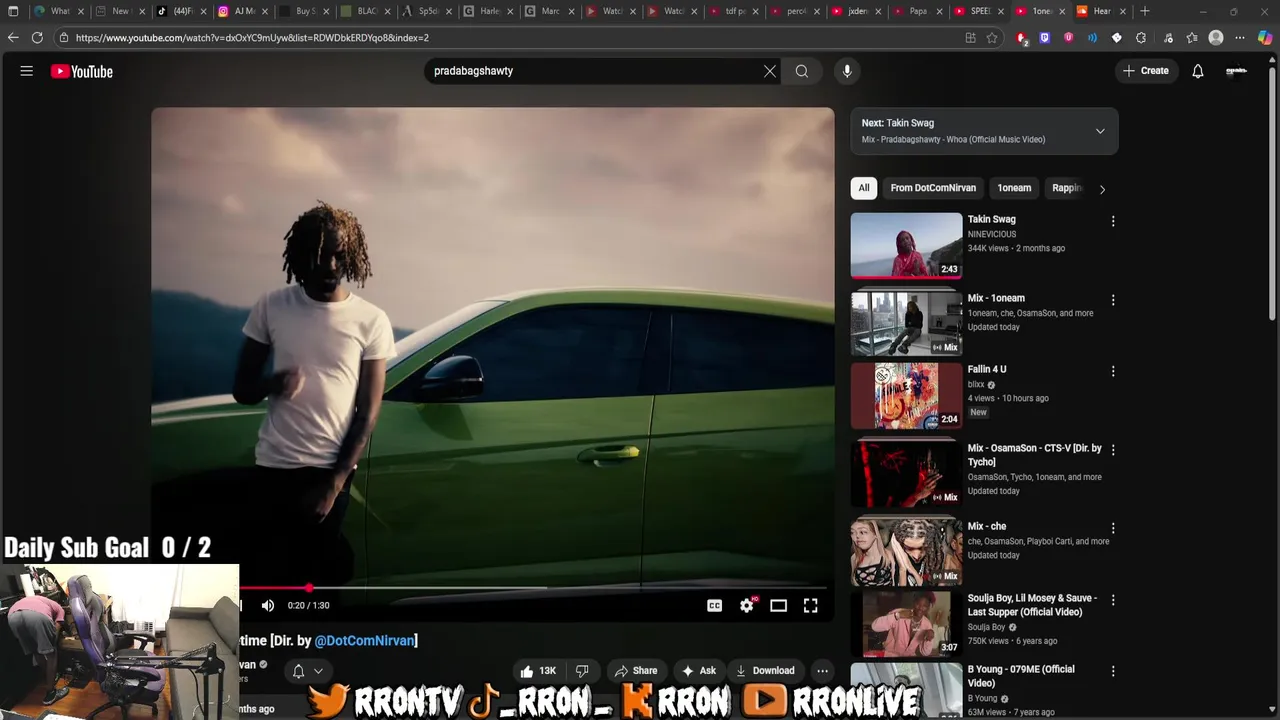The image size is (1280, 720).
Task: Mute the video with the volume icon
Action: [268, 605]
